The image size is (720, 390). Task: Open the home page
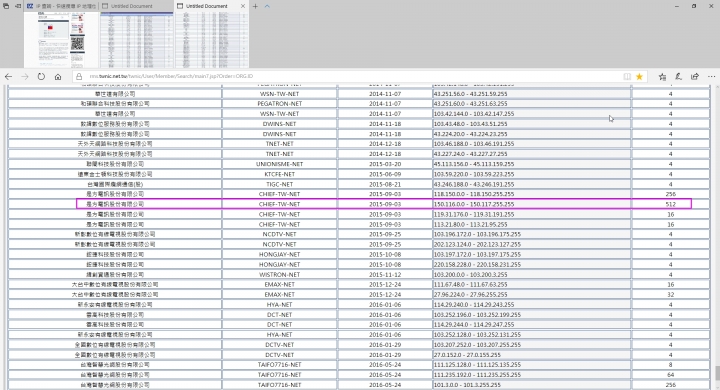click(x=58, y=77)
